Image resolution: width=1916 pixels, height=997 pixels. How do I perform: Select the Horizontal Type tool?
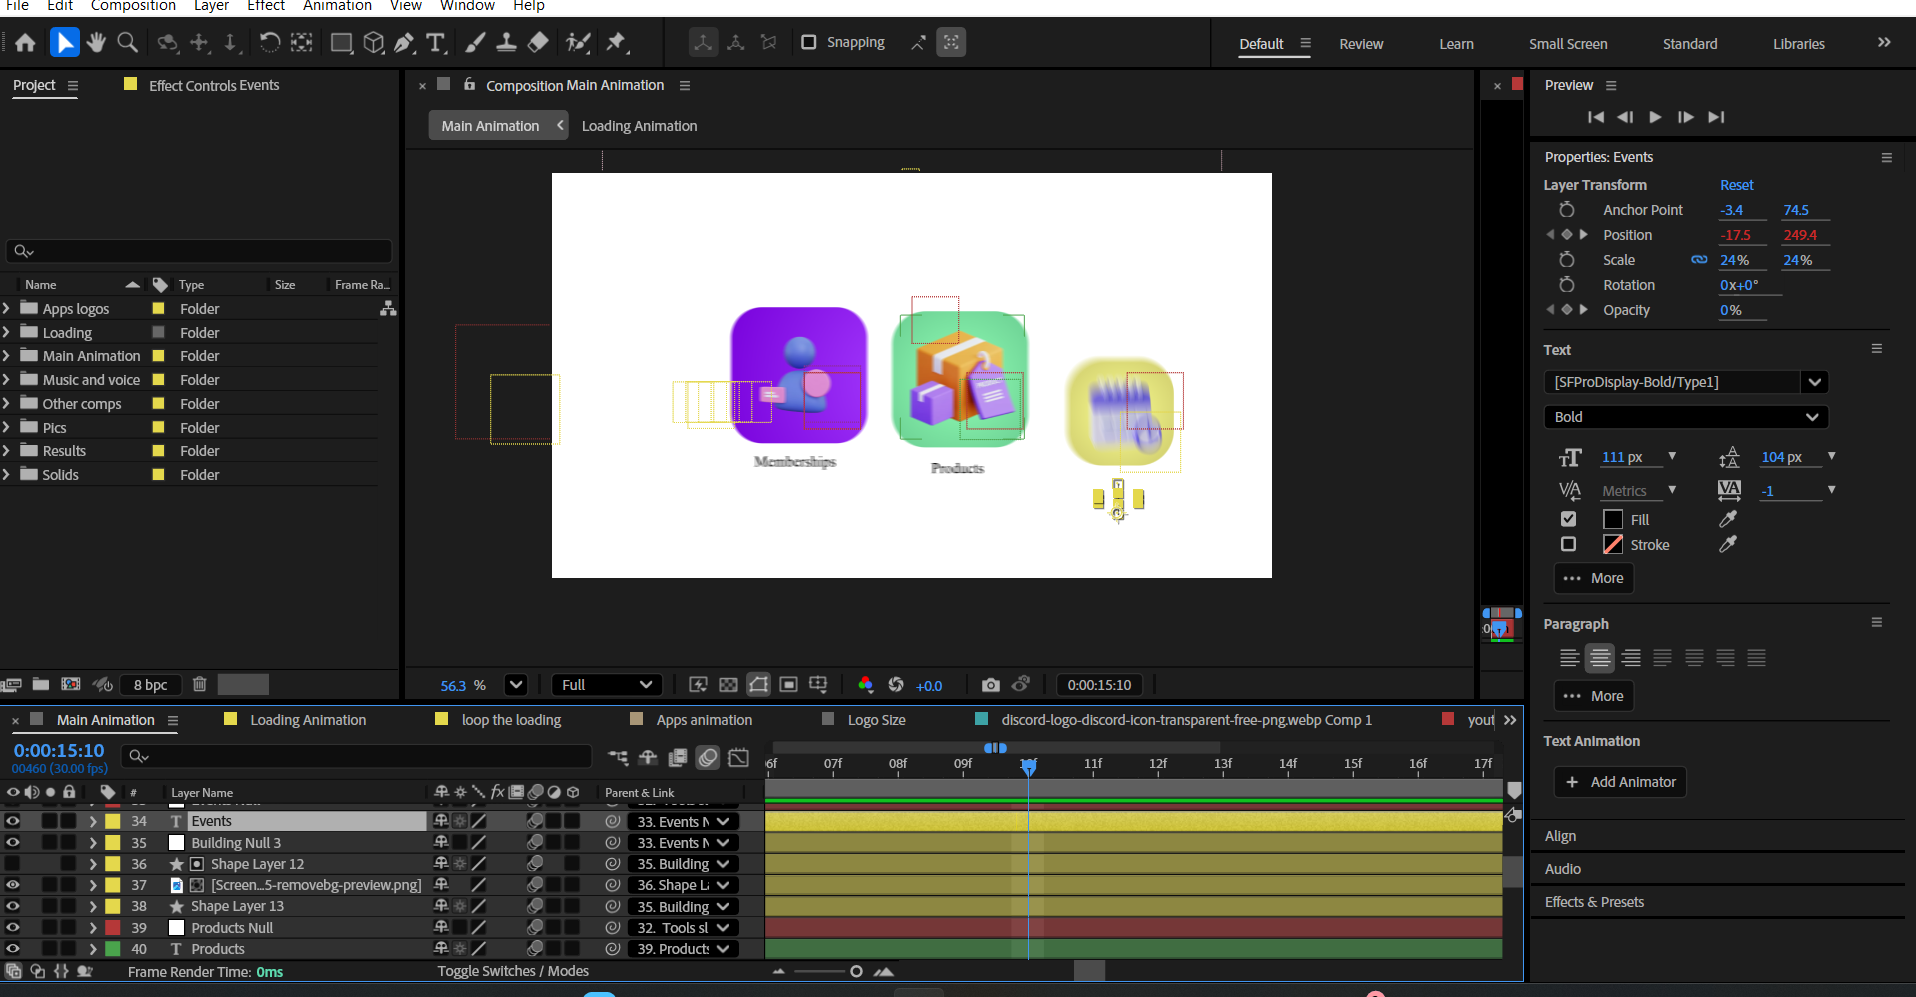[x=435, y=42]
